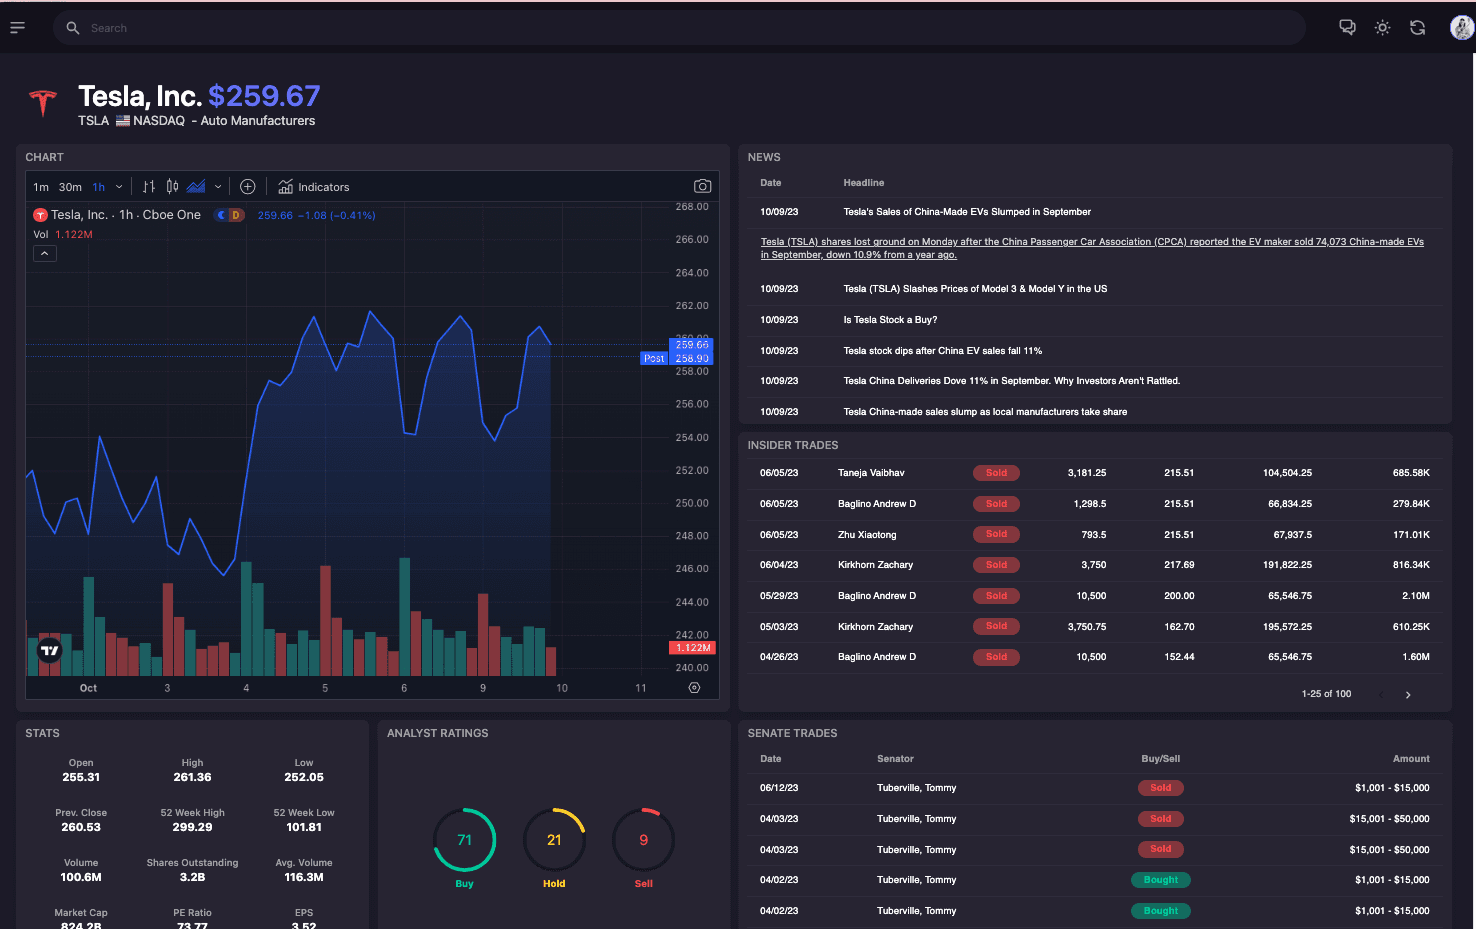Click Sold badge for Baglino Andrew D 04/26/23
The width and height of the screenshot is (1476, 929).
(996, 657)
